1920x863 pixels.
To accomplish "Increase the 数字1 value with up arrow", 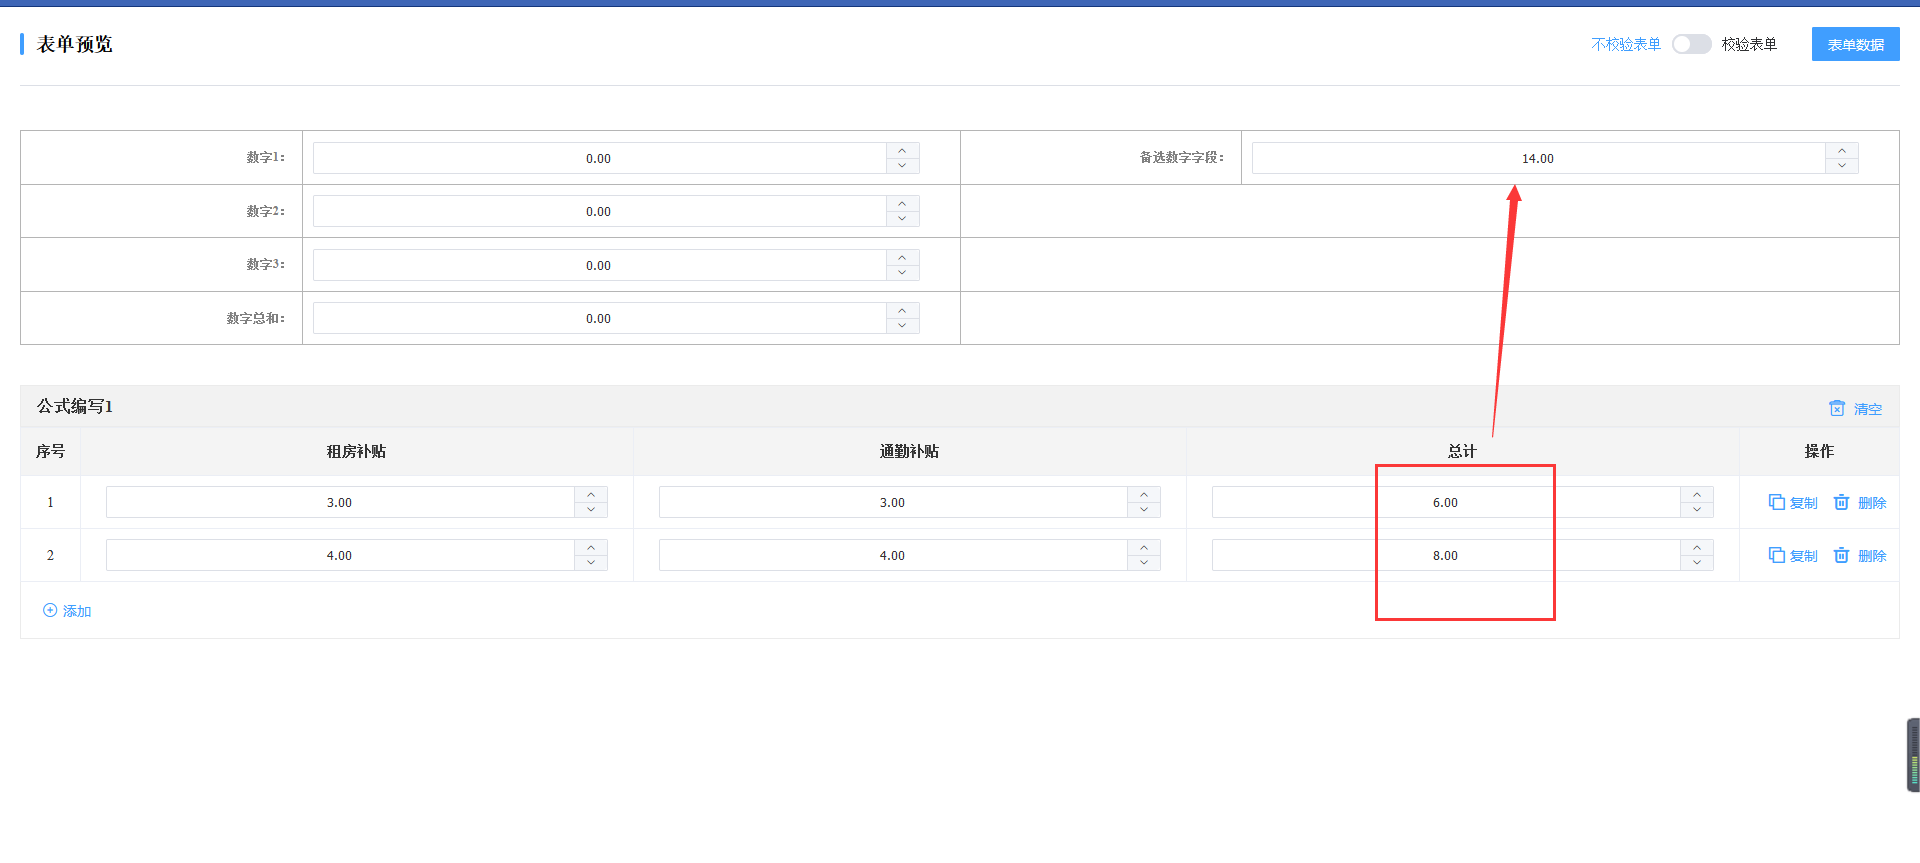I will tap(902, 150).
